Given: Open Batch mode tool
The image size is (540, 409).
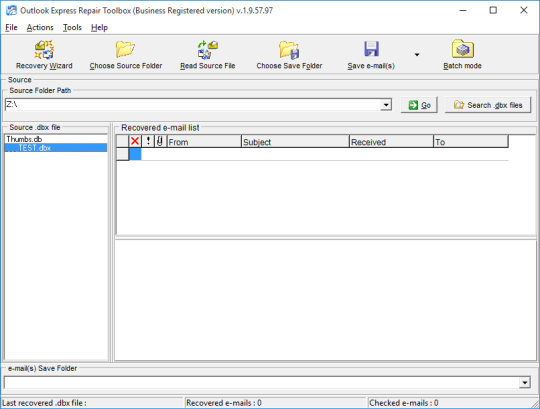Looking at the screenshot, I should click(x=463, y=55).
